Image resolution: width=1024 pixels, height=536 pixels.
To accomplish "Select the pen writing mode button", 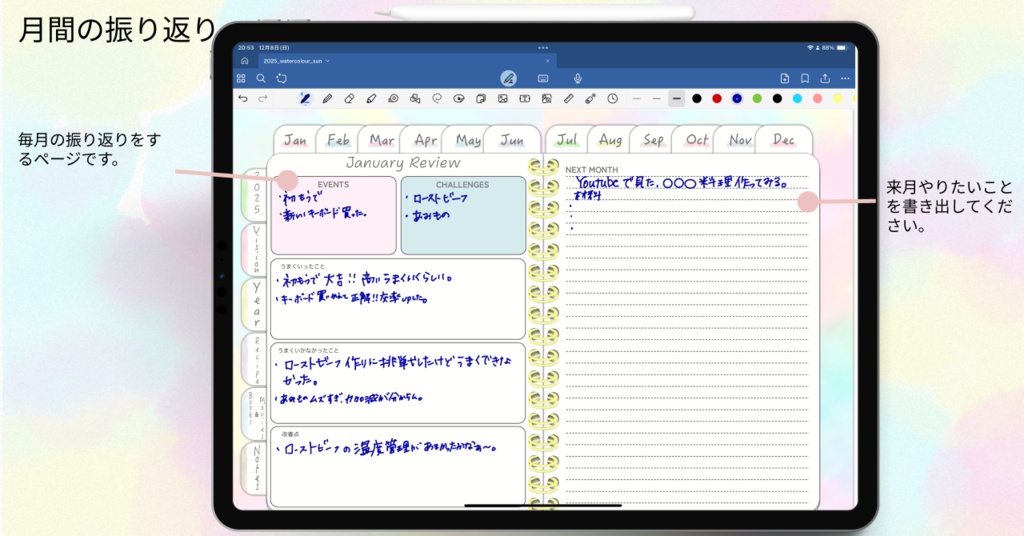I will tap(508, 78).
